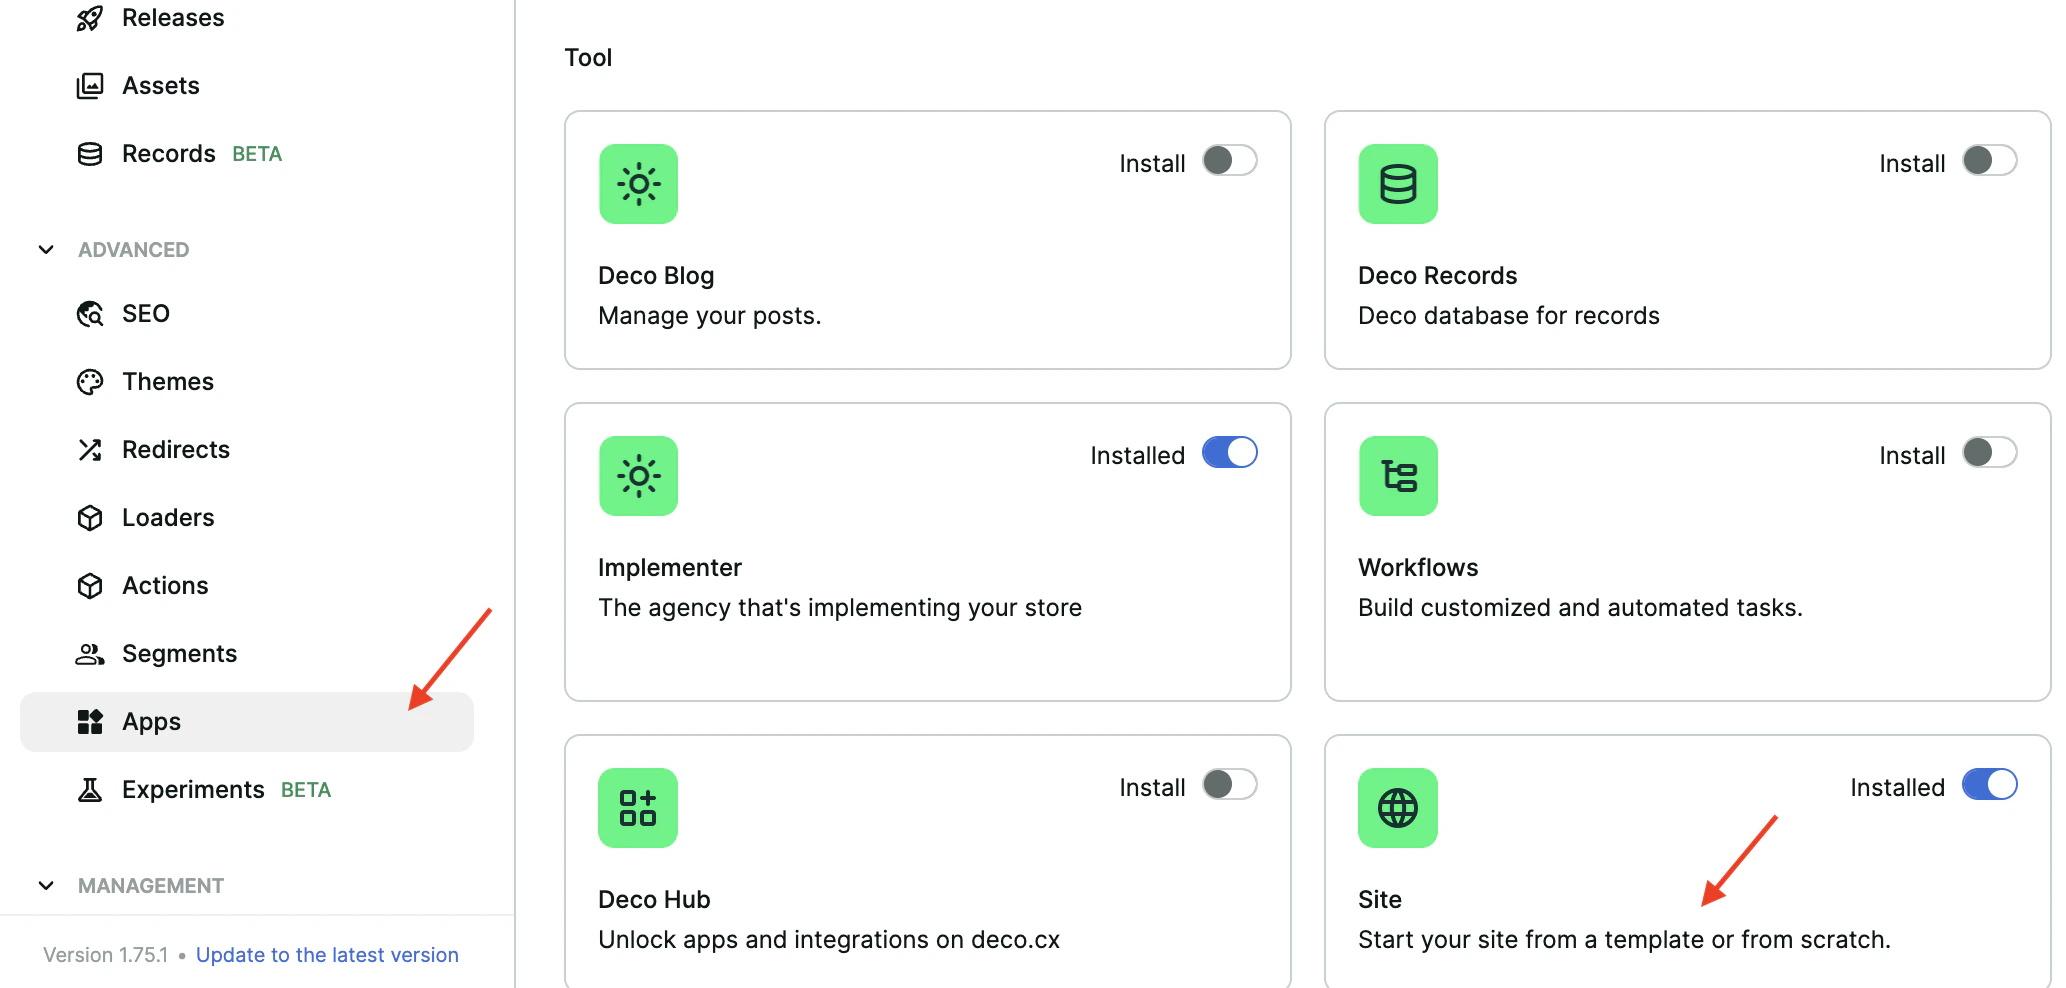Open the Assets image icon
This screenshot has width=2066, height=988.
pyautogui.click(x=89, y=85)
